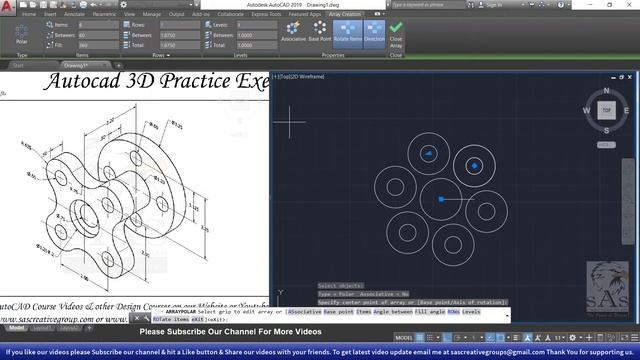Click the workspace switching gear status icon
The width and height of the screenshot is (640, 360).
[572, 338]
